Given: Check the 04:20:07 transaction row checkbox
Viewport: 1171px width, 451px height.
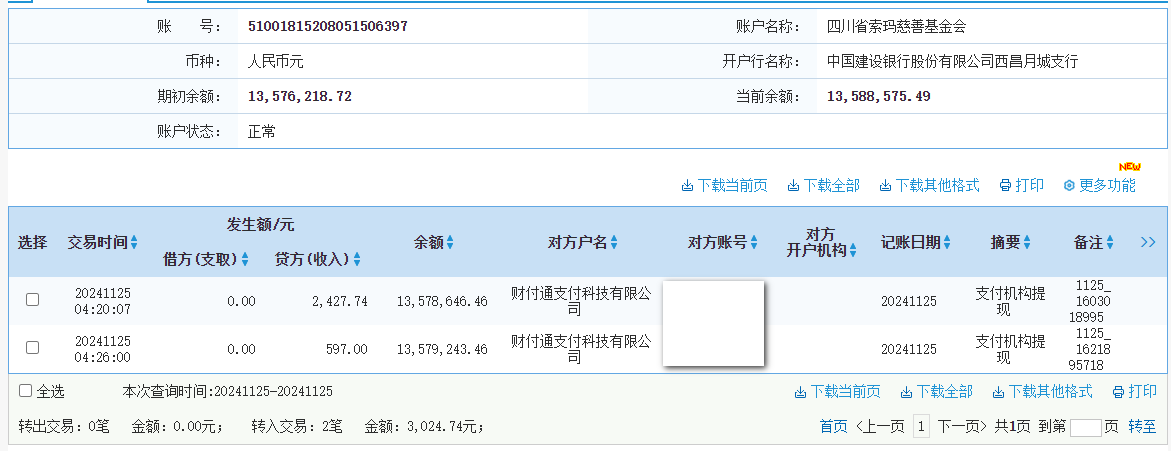Looking at the screenshot, I should (x=32, y=299).
